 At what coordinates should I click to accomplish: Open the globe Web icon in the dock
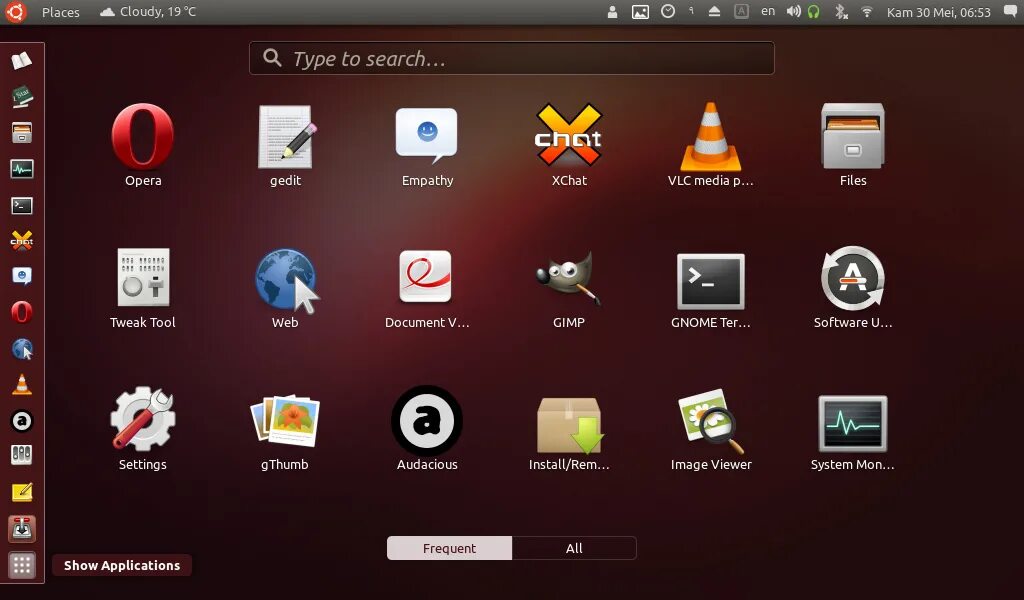(22, 349)
